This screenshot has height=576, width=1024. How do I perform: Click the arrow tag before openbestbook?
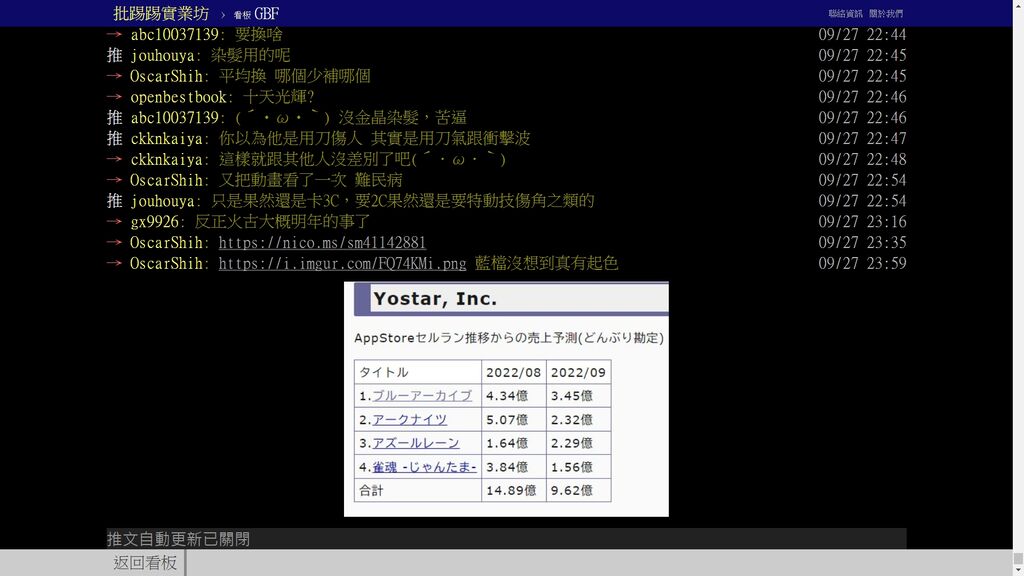[115, 97]
